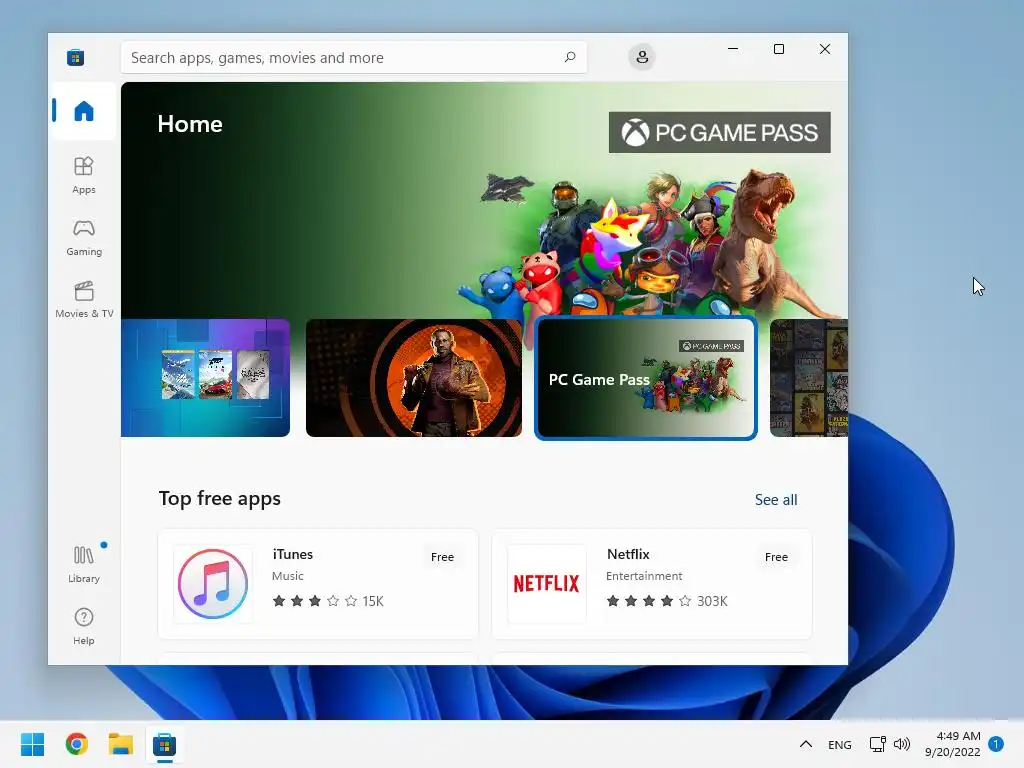Click Entertainment category under Netflix

[x=644, y=576]
